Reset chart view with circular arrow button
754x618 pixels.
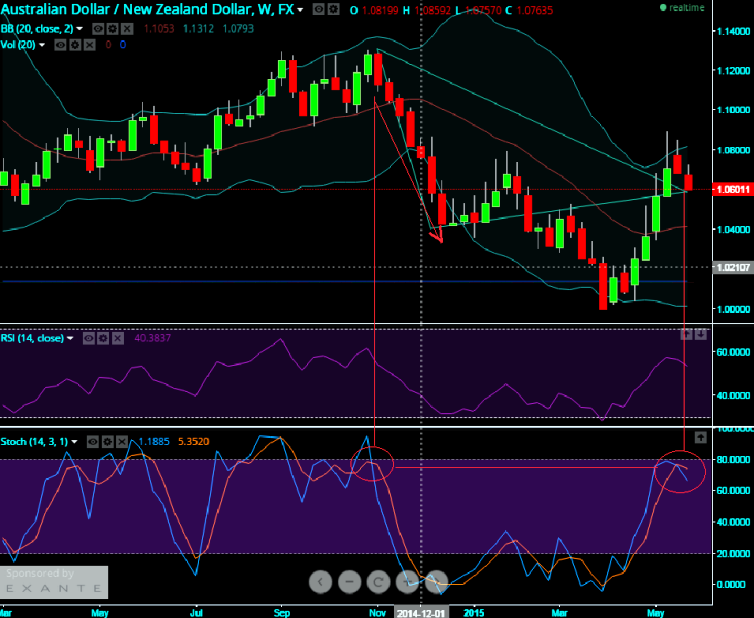(x=378, y=582)
